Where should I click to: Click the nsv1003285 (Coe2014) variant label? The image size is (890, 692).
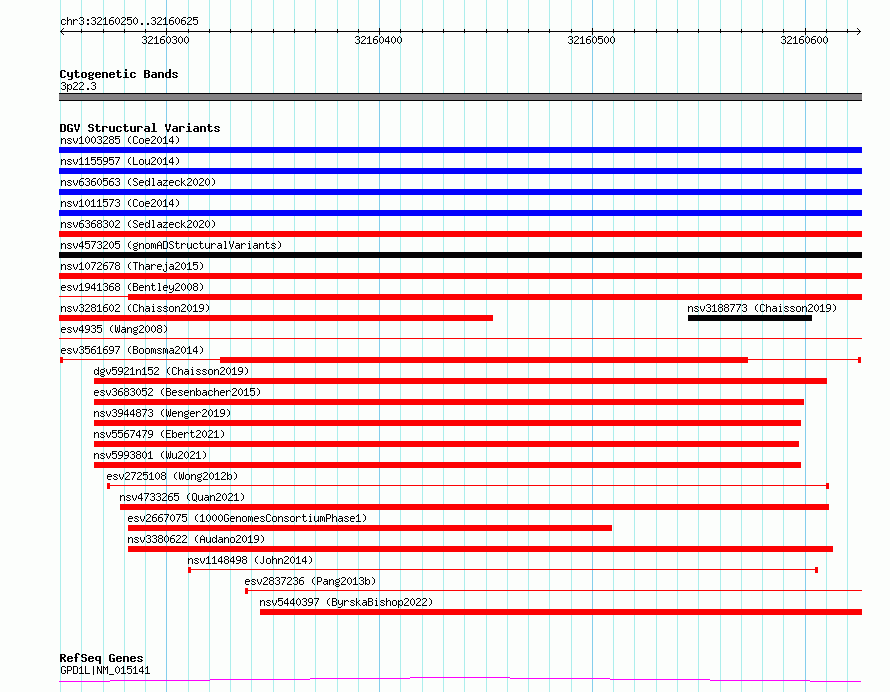click(120, 140)
